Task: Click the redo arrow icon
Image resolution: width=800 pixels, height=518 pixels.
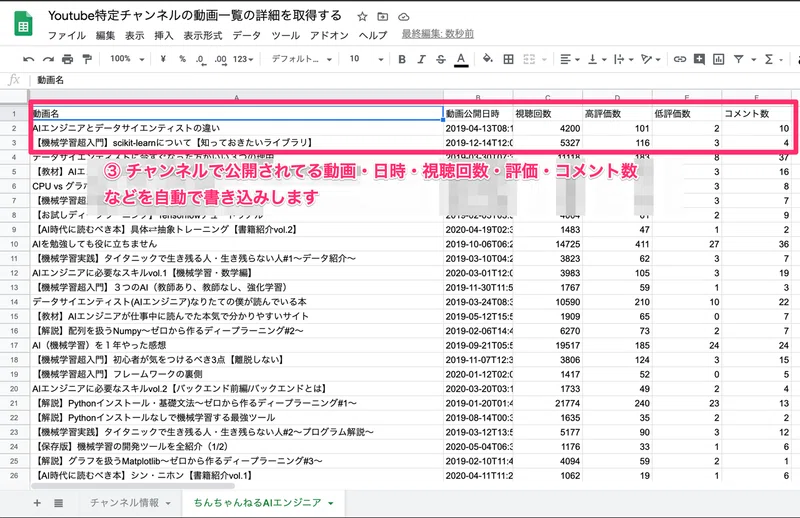Action: pos(48,59)
